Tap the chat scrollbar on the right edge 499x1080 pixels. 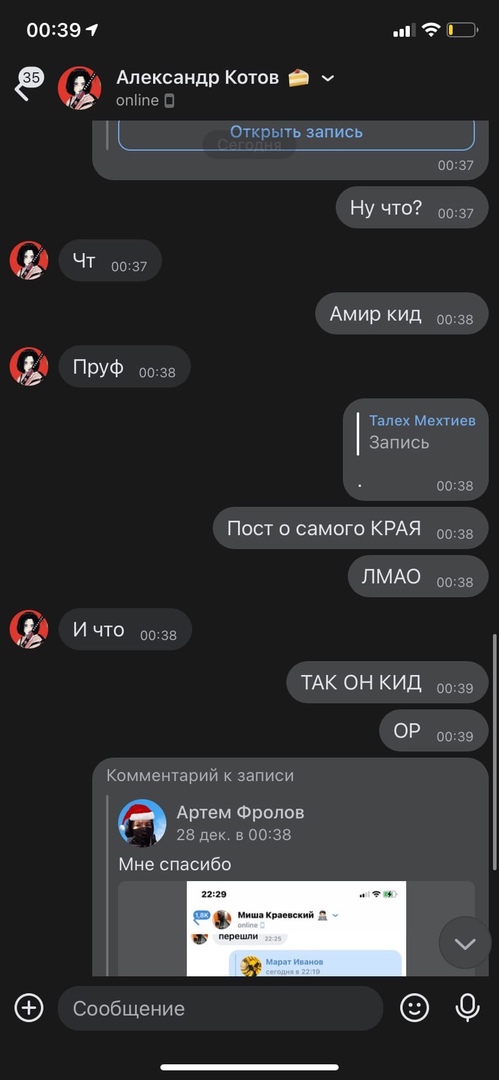(494, 751)
